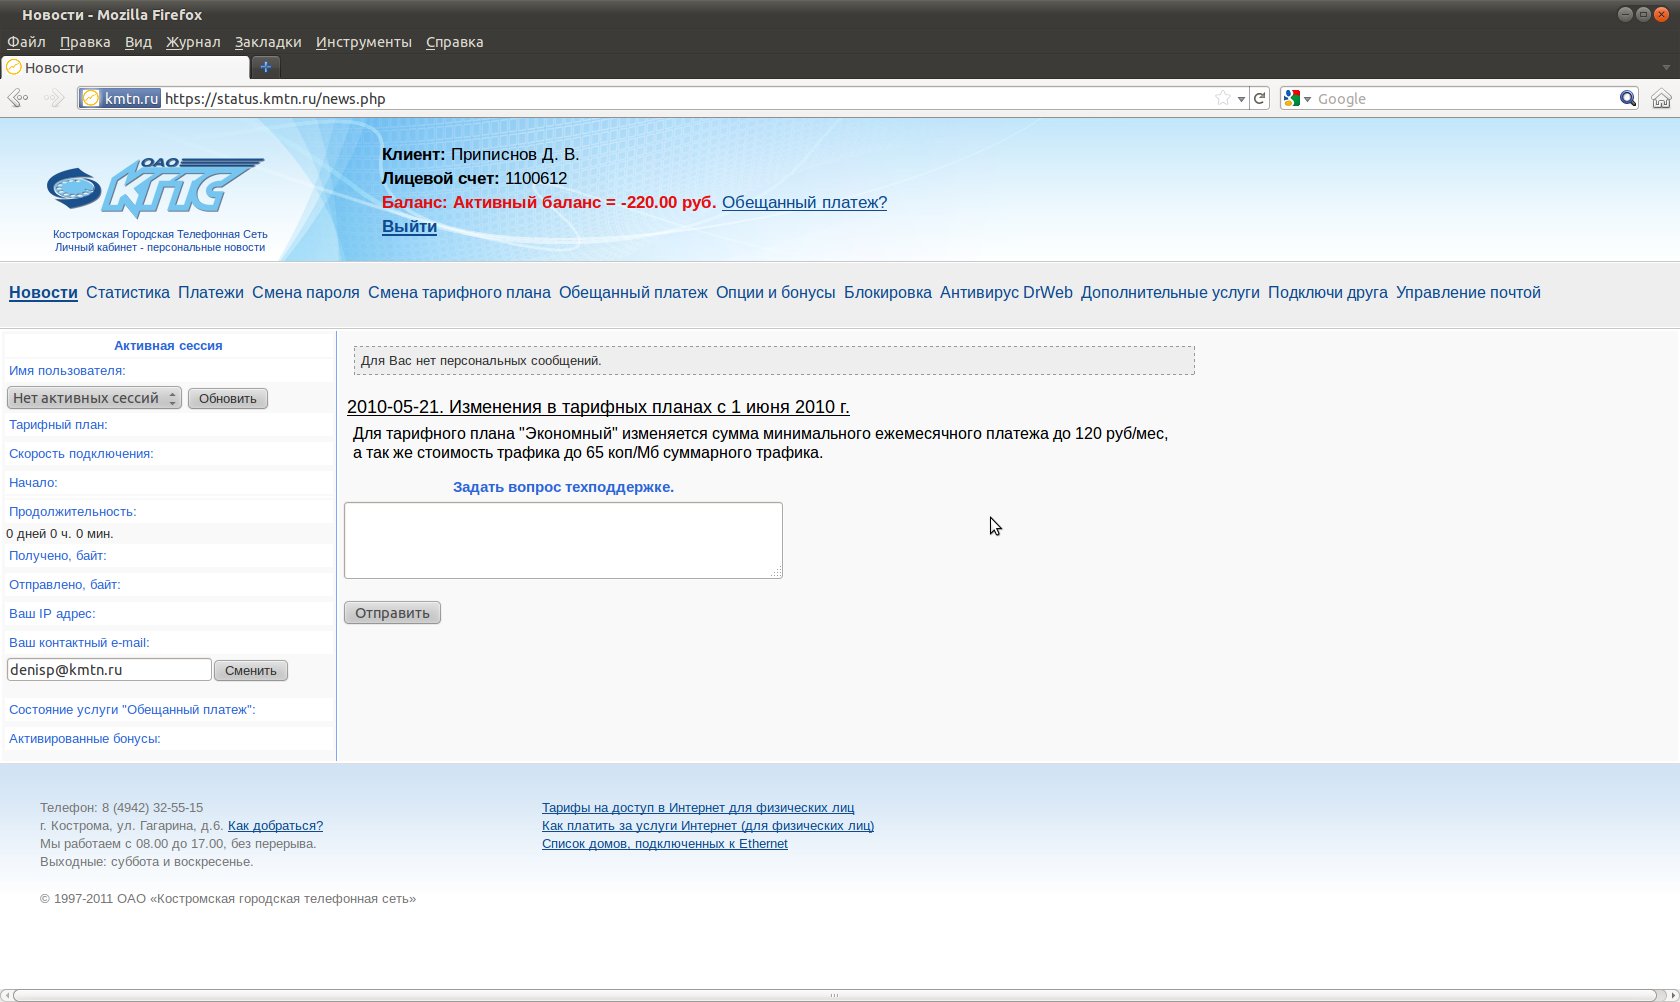1680x1002 pixels.
Task: Open 'Как платить за услуги Интернет' link
Action: click(x=708, y=826)
